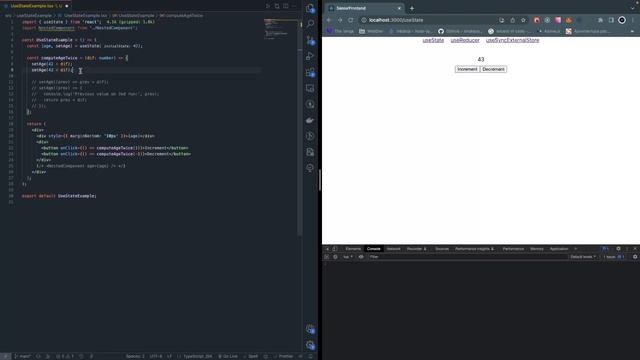The width and height of the screenshot is (640, 360).
Task: Change Spaces: 2 indentation in status bar
Action: click(135, 356)
